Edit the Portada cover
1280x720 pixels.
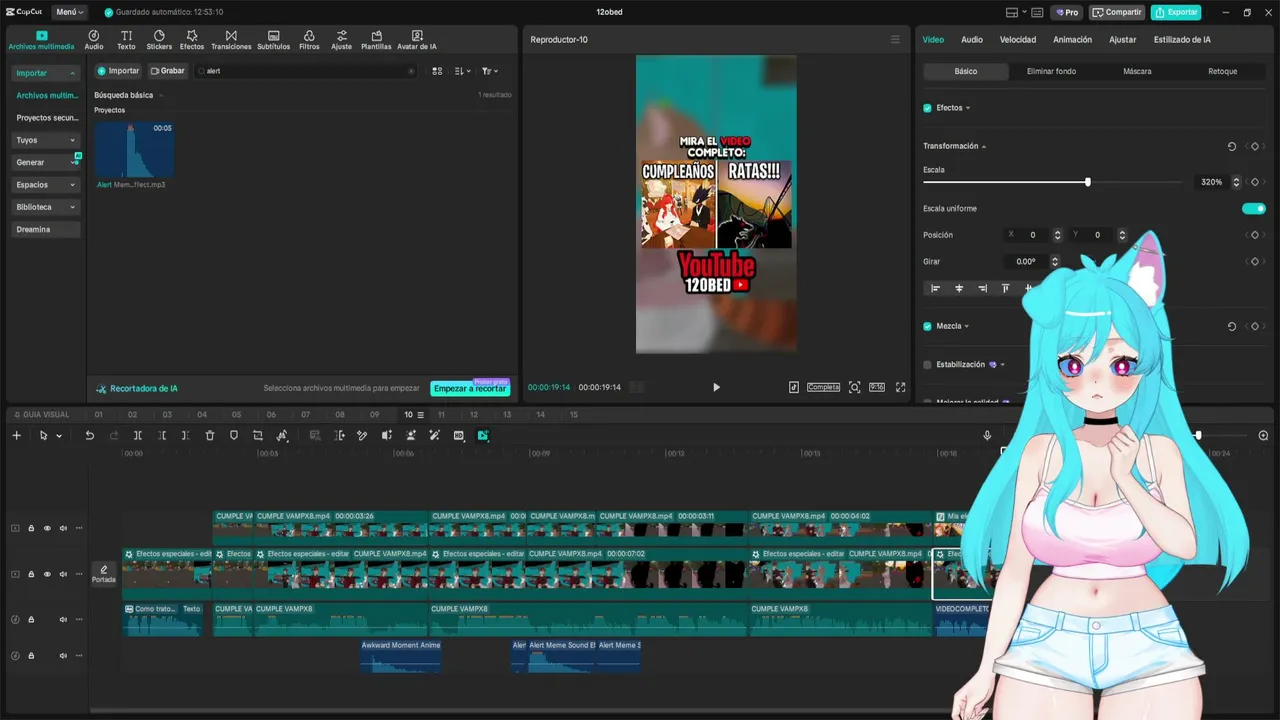coord(104,574)
